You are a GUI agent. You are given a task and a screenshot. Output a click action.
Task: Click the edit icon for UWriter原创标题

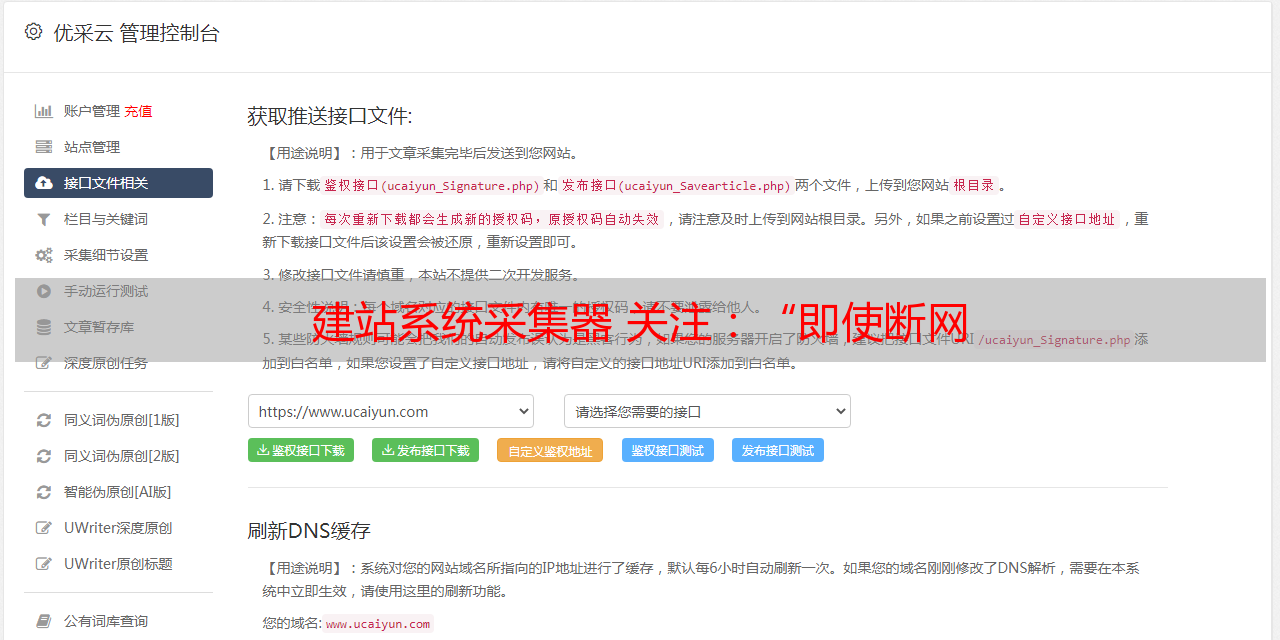tap(44, 564)
